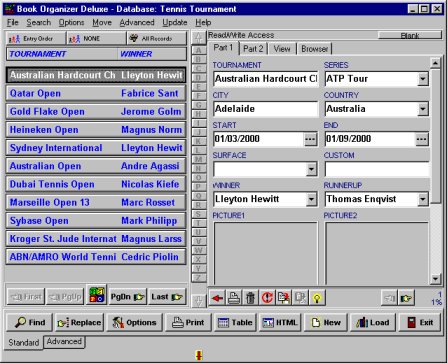This screenshot has height=363, width=447.
Task: Click into the TOURNAMENT input field
Action: (x=266, y=79)
